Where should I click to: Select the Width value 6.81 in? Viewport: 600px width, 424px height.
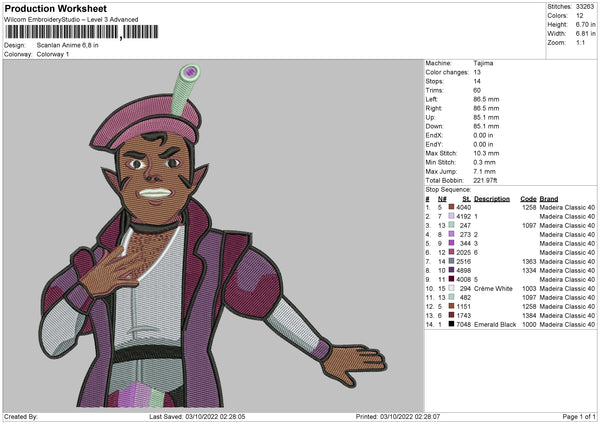coord(585,34)
